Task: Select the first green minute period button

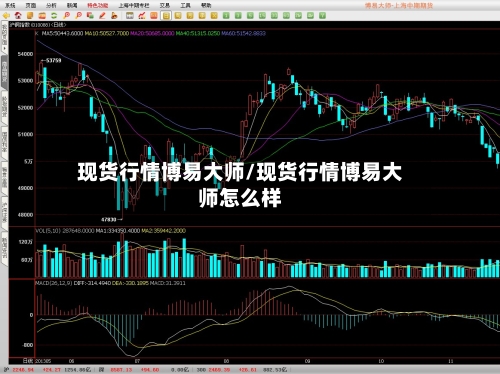Action: click(x=226, y=15)
